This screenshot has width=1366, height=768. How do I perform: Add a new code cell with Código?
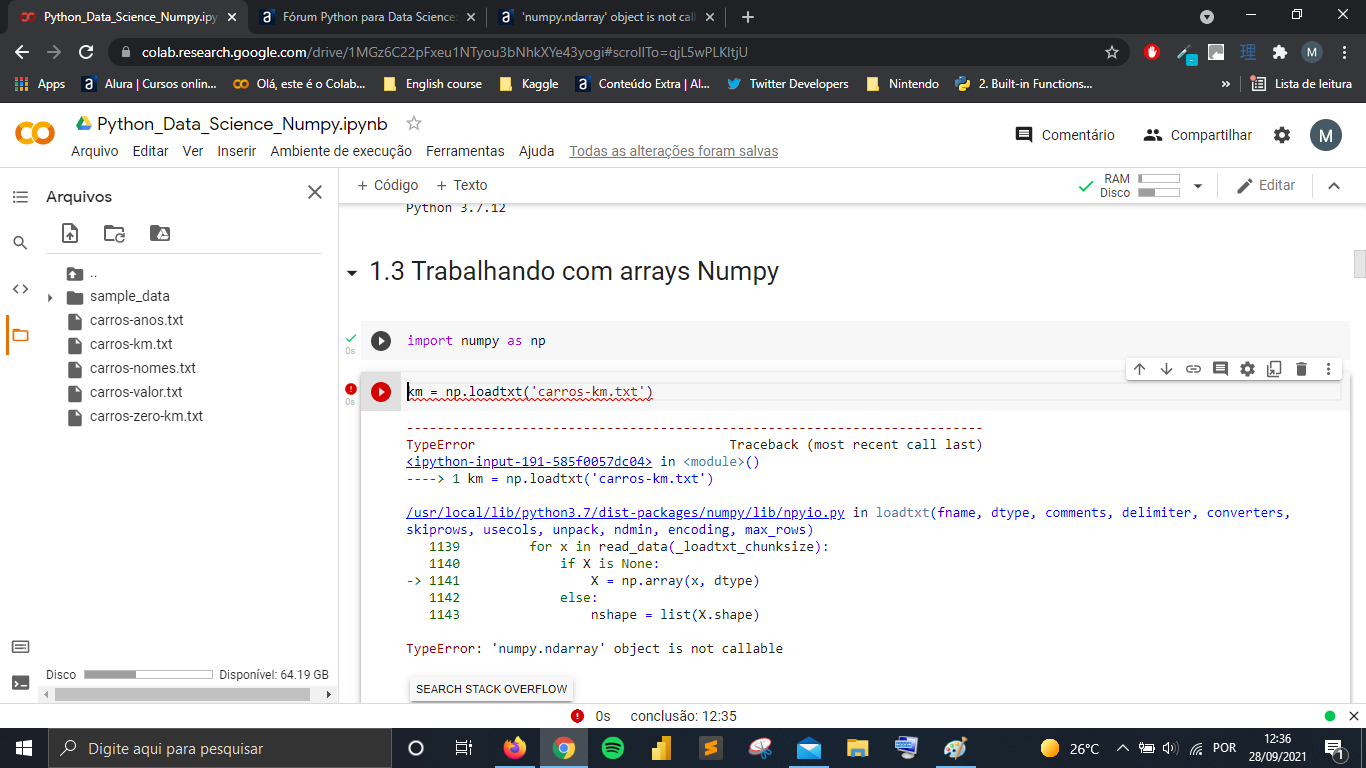(387, 185)
